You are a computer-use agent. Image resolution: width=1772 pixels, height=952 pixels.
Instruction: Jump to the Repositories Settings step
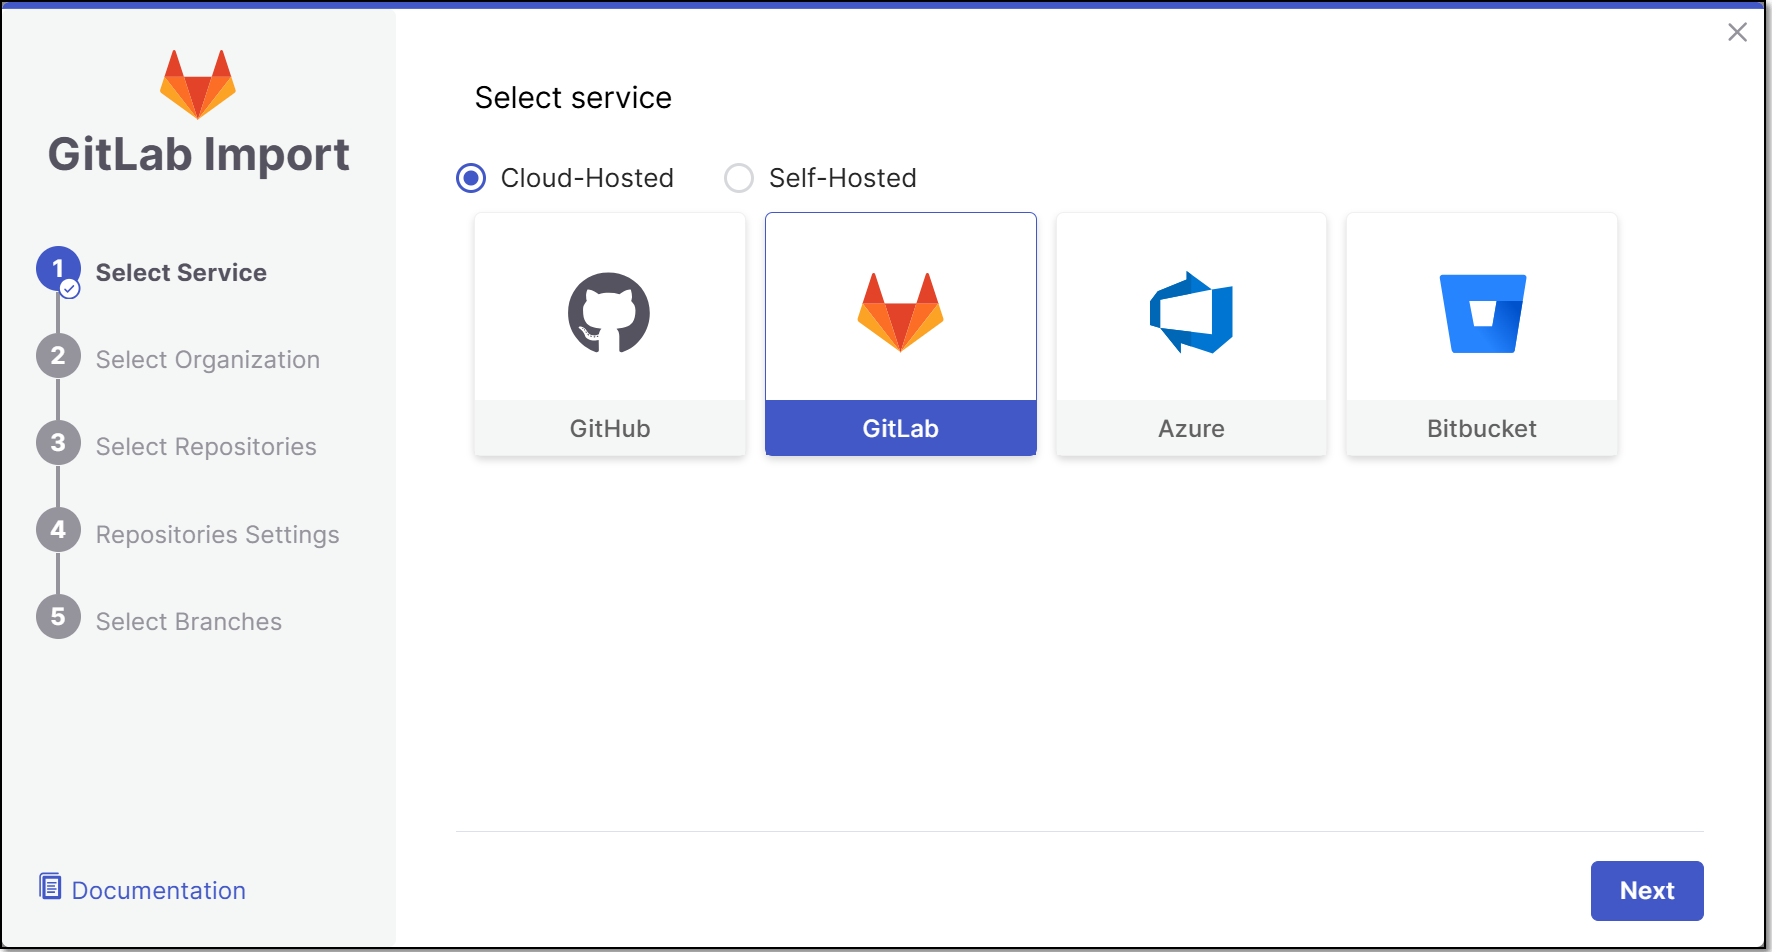pyautogui.click(x=217, y=535)
